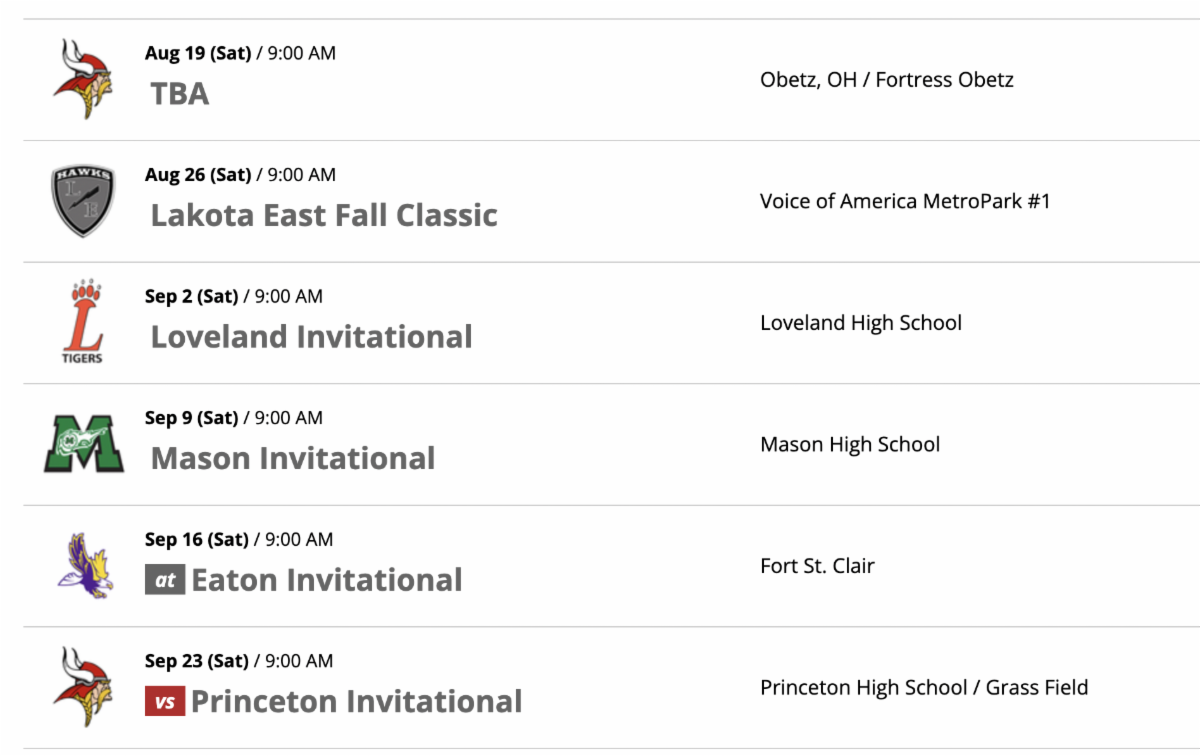Click the Loveland Tigers paw logo
1200x756 pixels.
(83, 322)
